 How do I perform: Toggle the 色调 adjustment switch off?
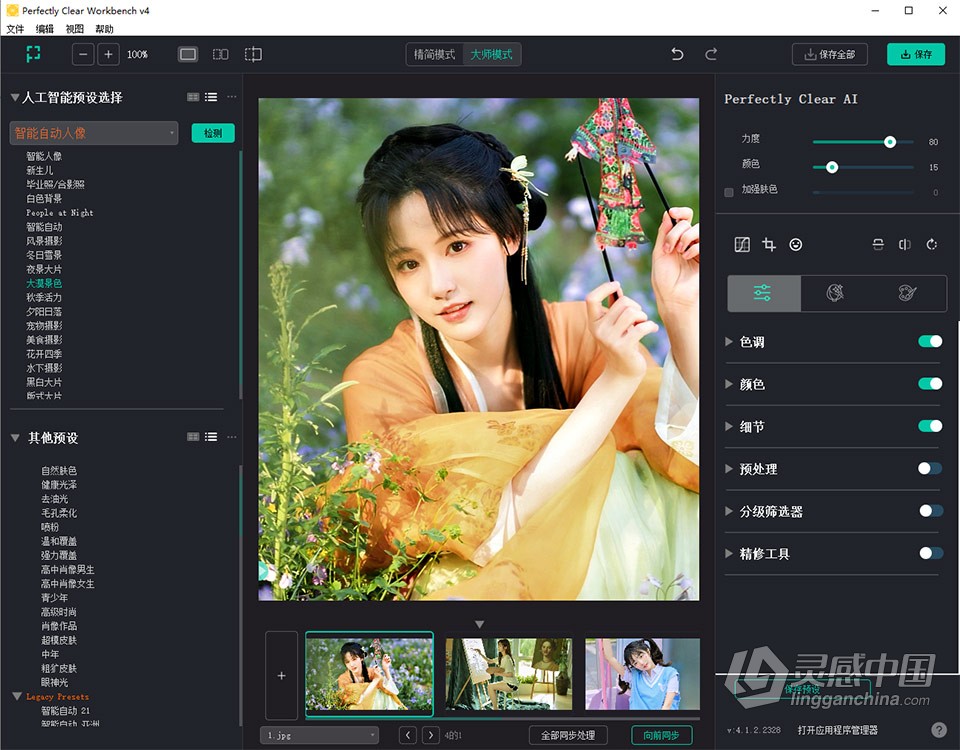929,341
